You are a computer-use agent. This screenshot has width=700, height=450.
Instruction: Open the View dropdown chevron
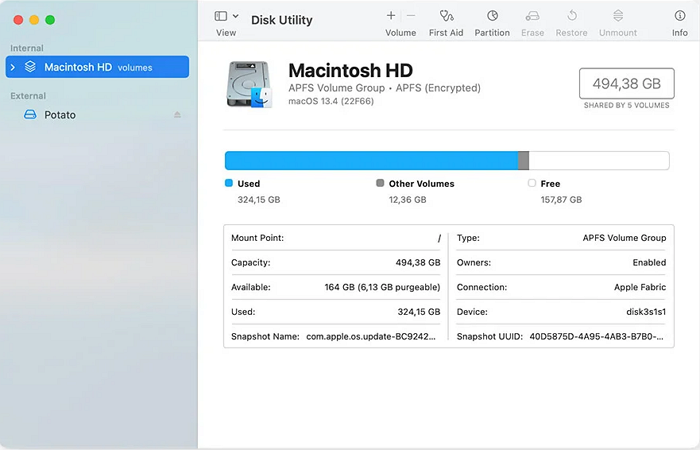click(x=235, y=16)
